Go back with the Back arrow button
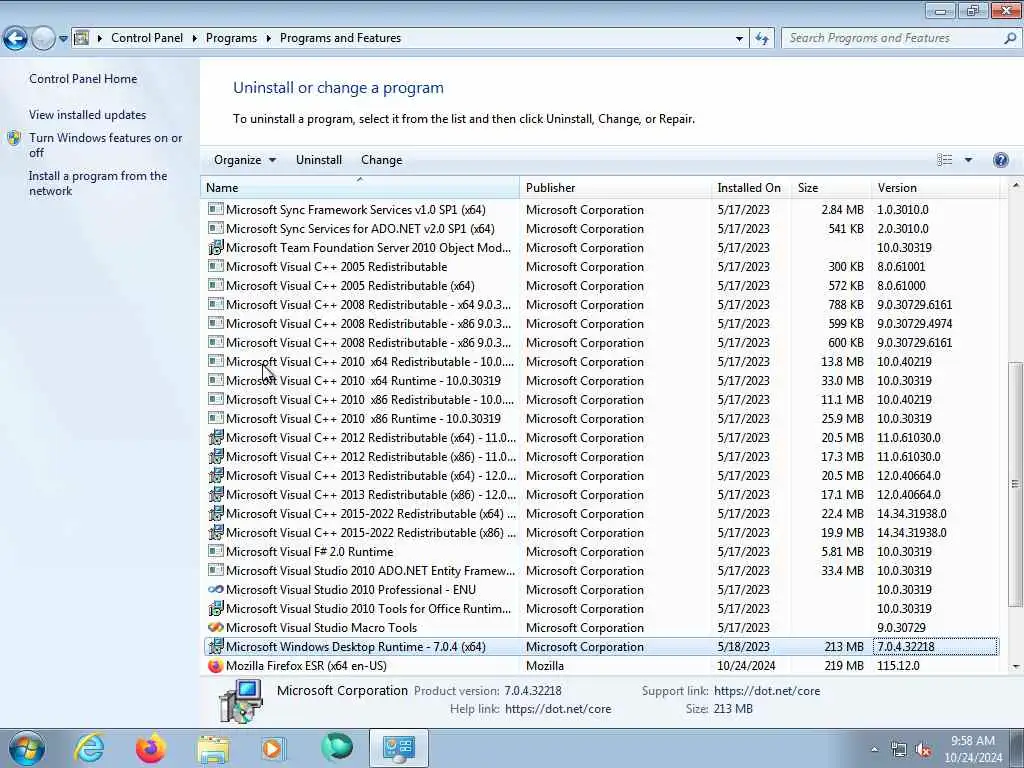 [x=15, y=39]
